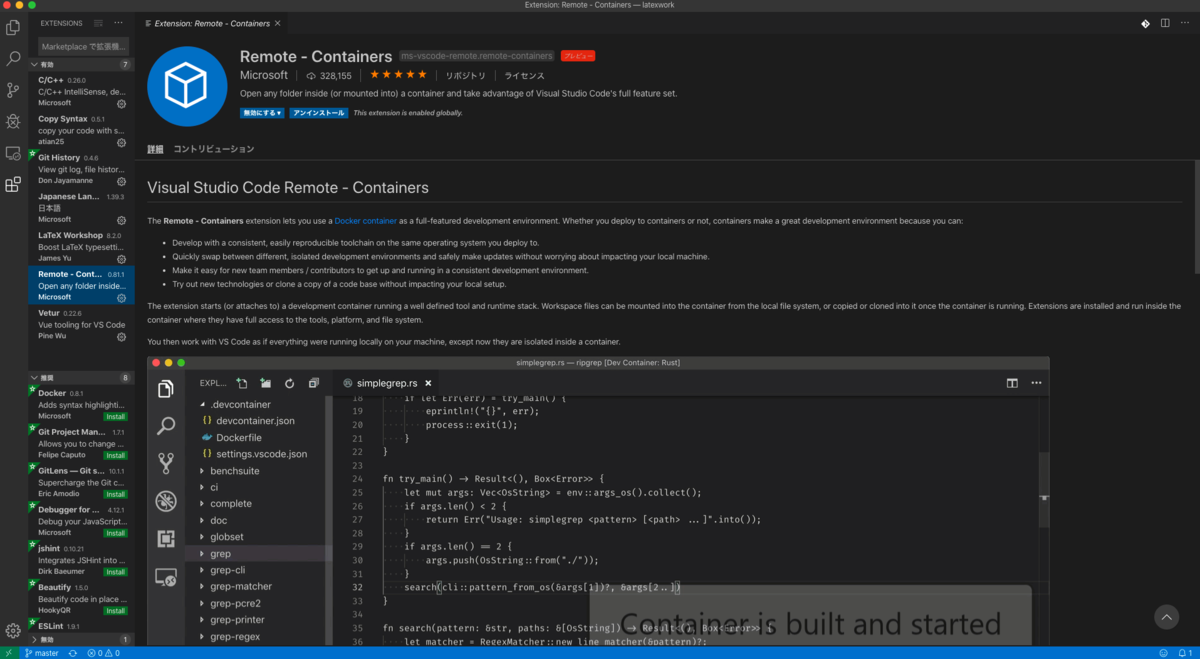Screen dimensions: 1200x659
Task: Open the Source Control view
Action: 13,90
